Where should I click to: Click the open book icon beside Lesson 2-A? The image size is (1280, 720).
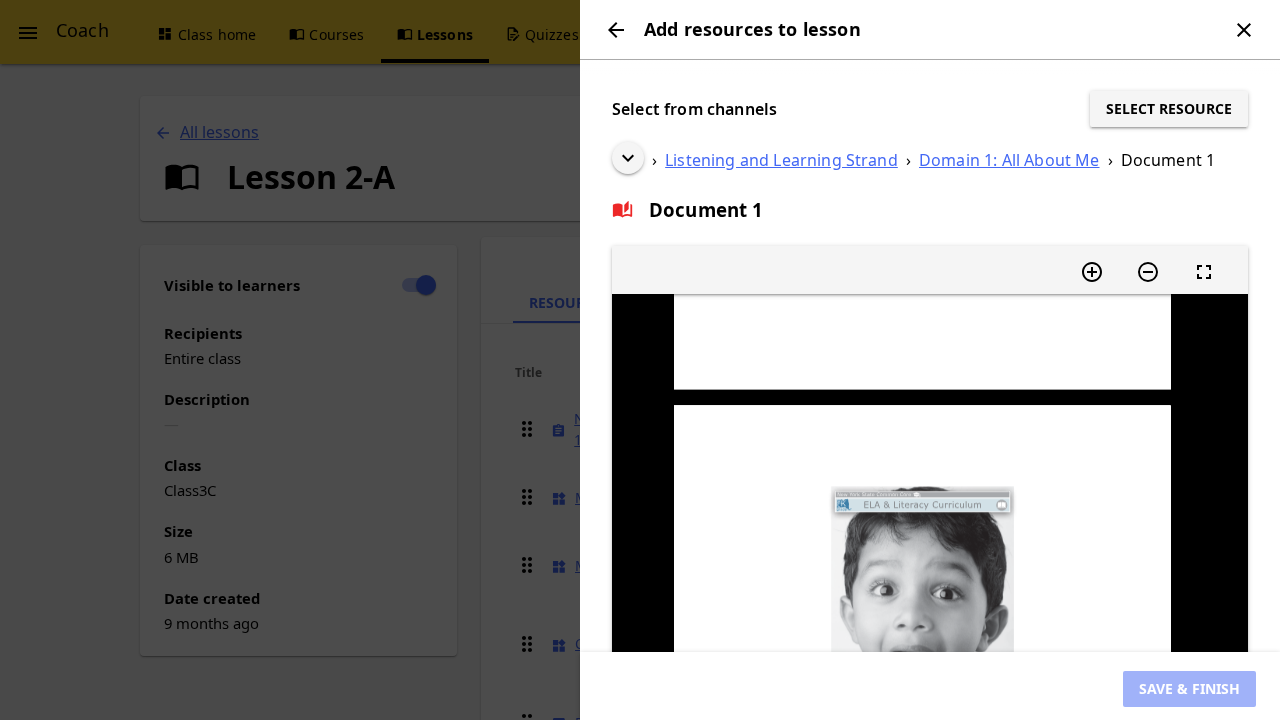tap(182, 178)
